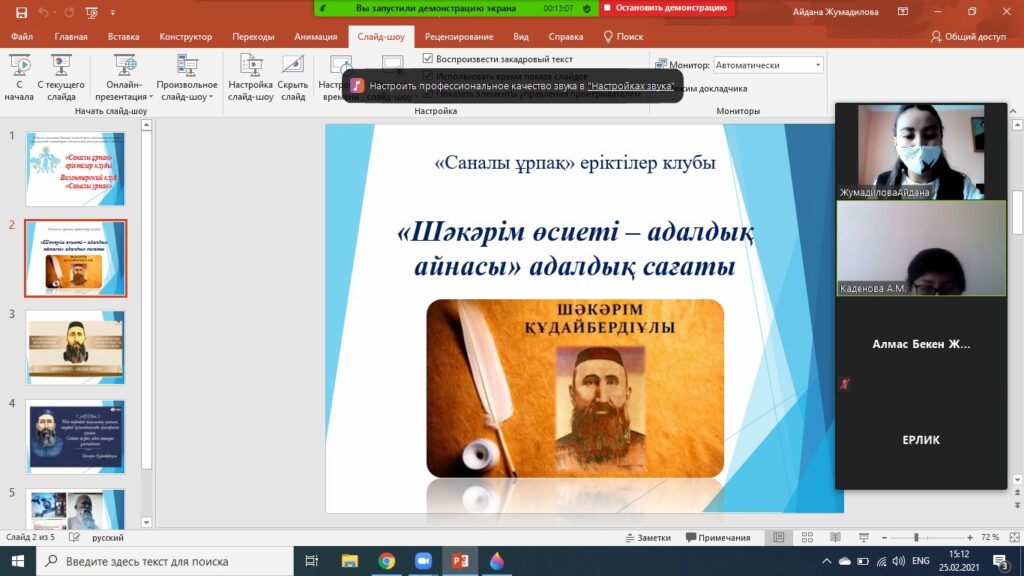This screenshot has width=1024, height=576.
Task: Open notification center icon on taskbar
Action: click(1001, 561)
